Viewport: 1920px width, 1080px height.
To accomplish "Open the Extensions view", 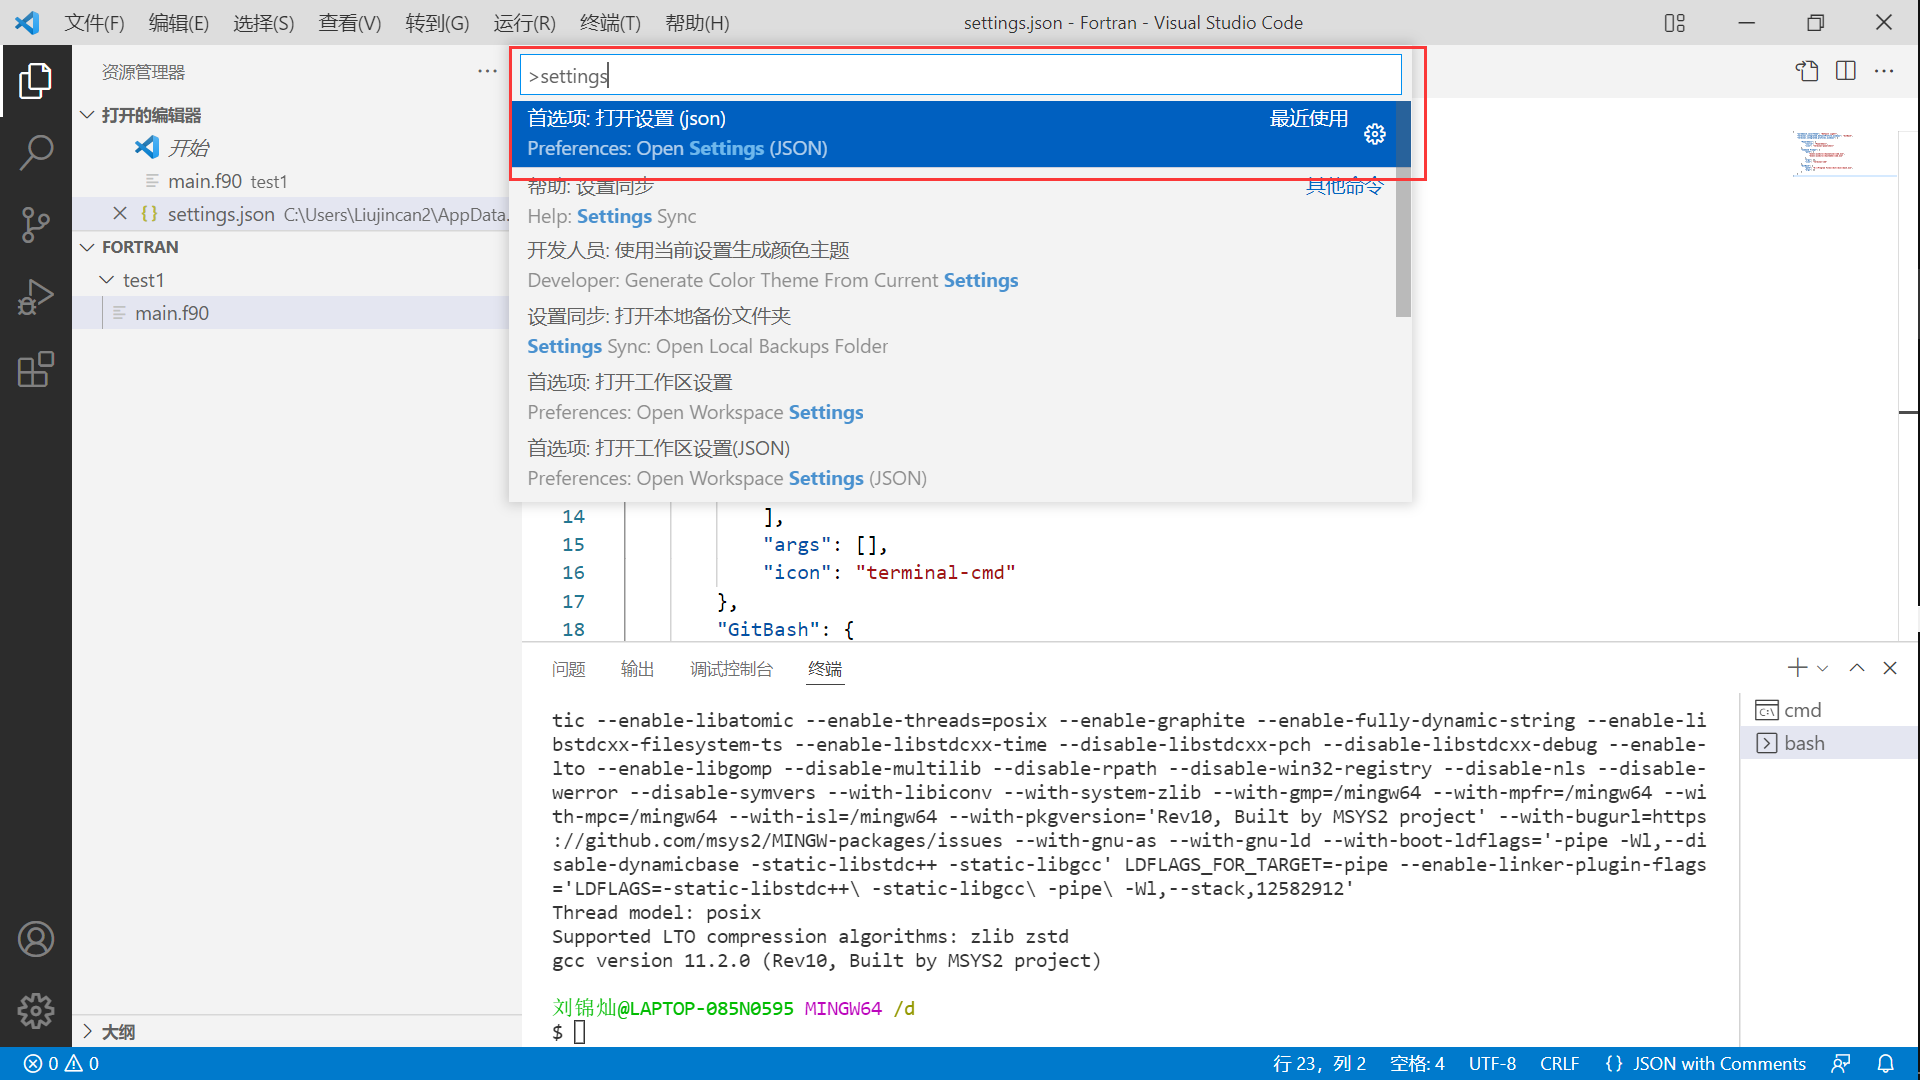I will [x=36, y=369].
